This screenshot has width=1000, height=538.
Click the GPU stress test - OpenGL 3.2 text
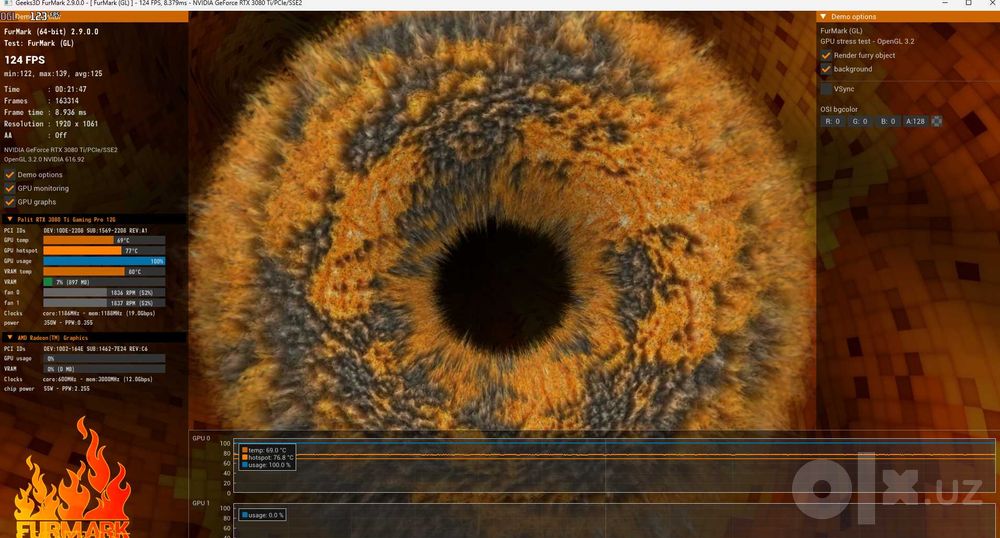pyautogui.click(x=867, y=41)
